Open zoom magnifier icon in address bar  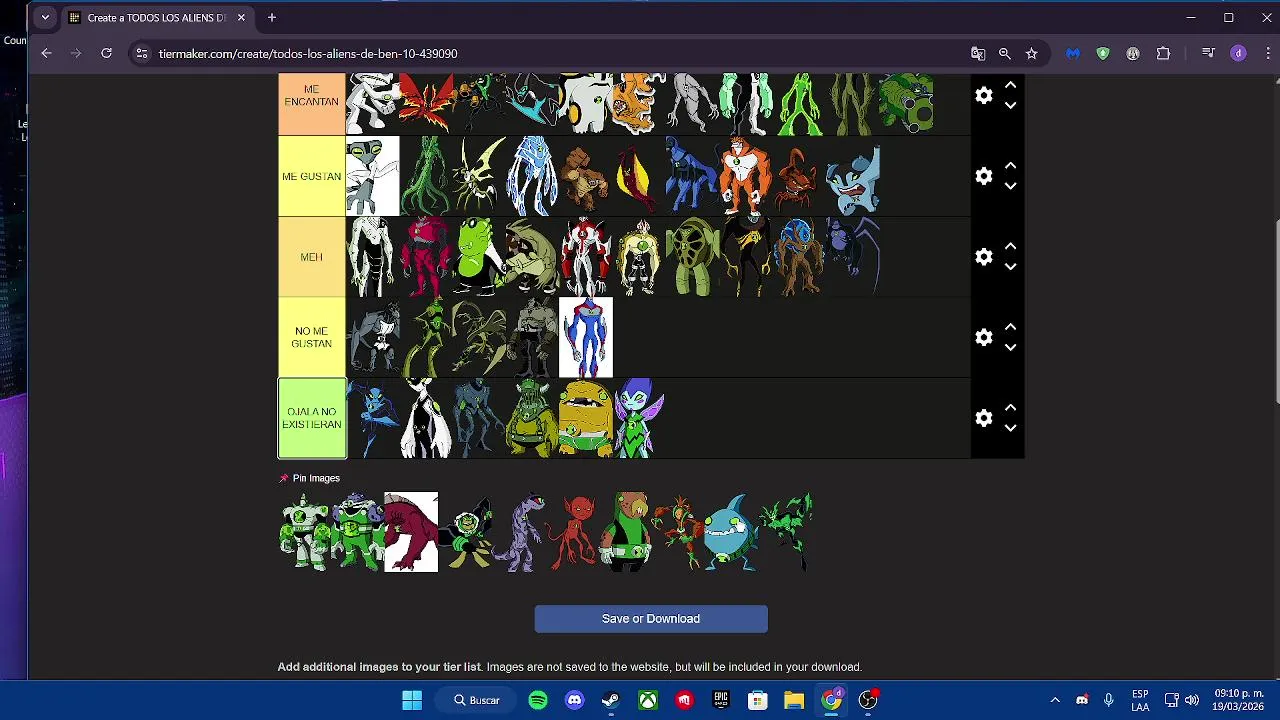pos(1005,54)
